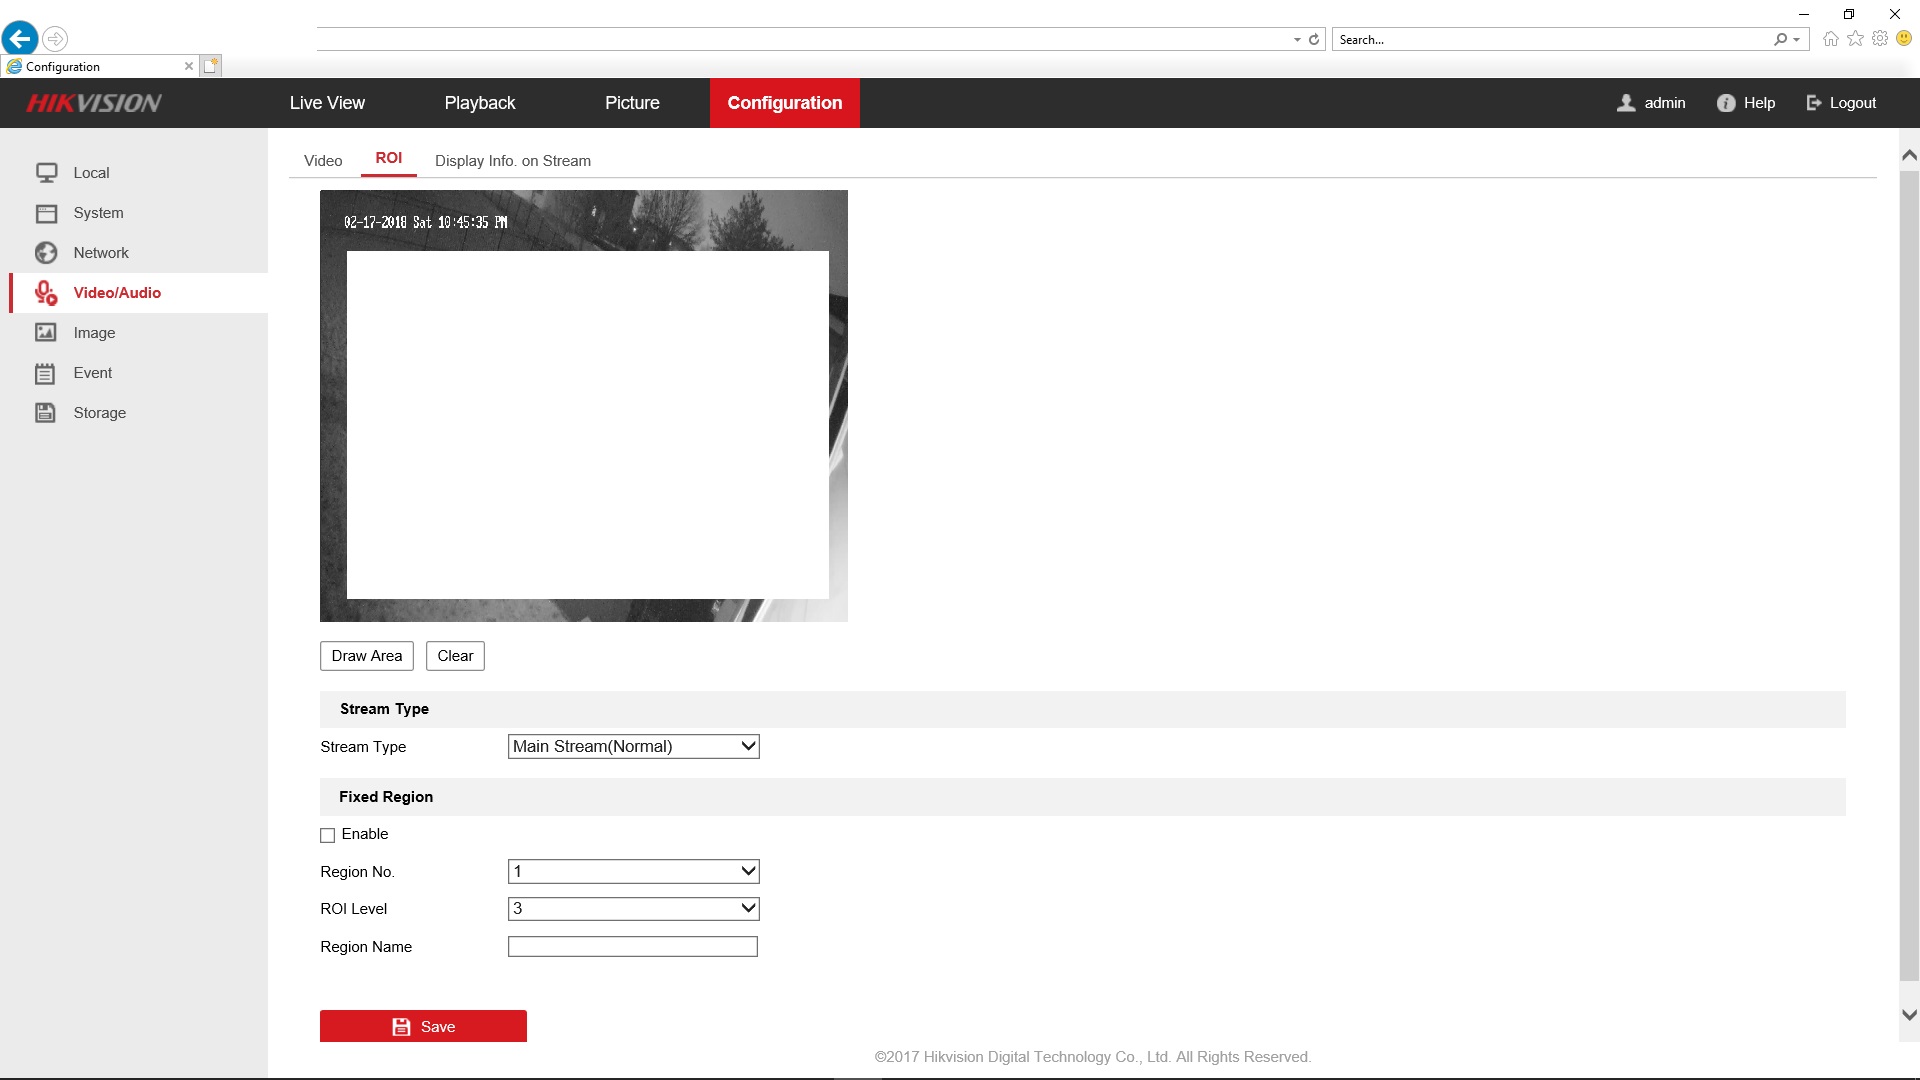Click the Image settings icon
This screenshot has width=1920, height=1080.
coord(46,333)
